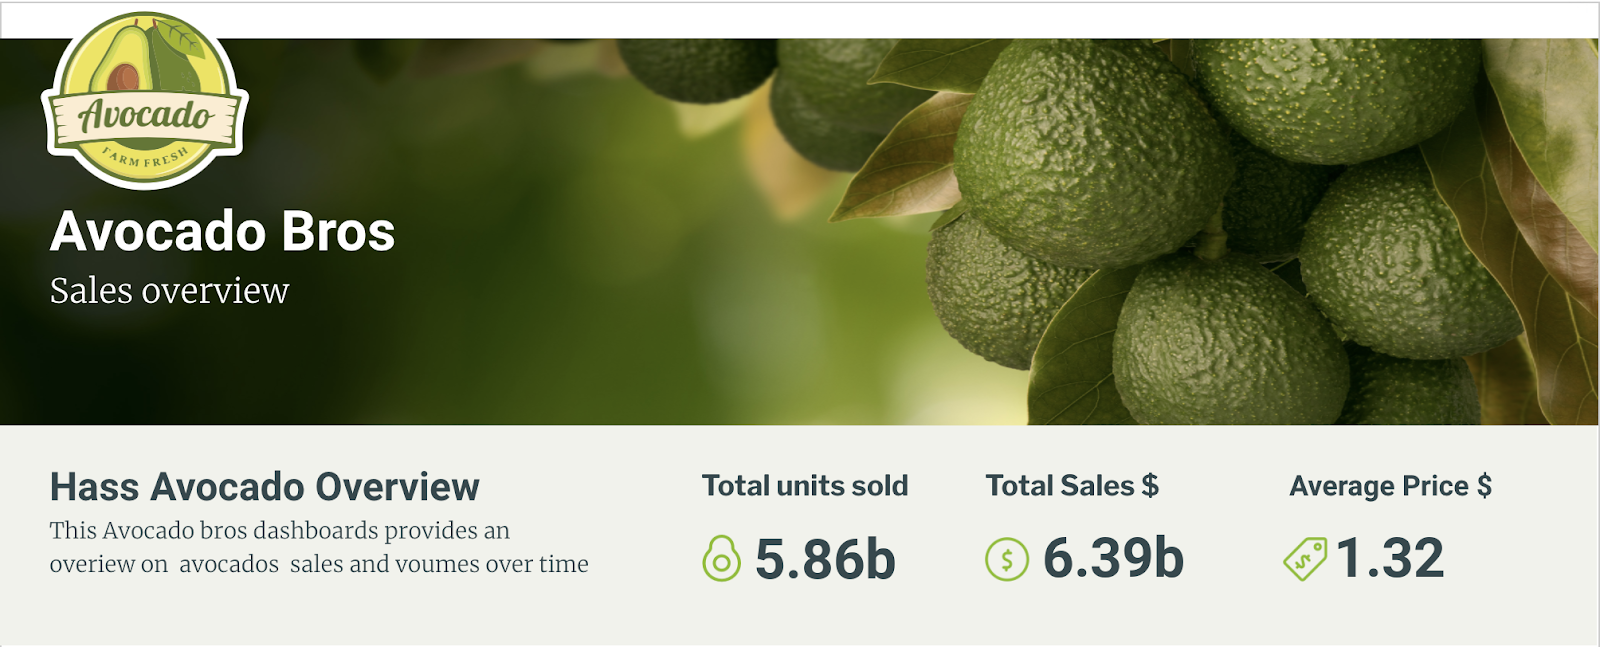
Task: Click the price tag icon beside 1.32
Action: point(1305,559)
